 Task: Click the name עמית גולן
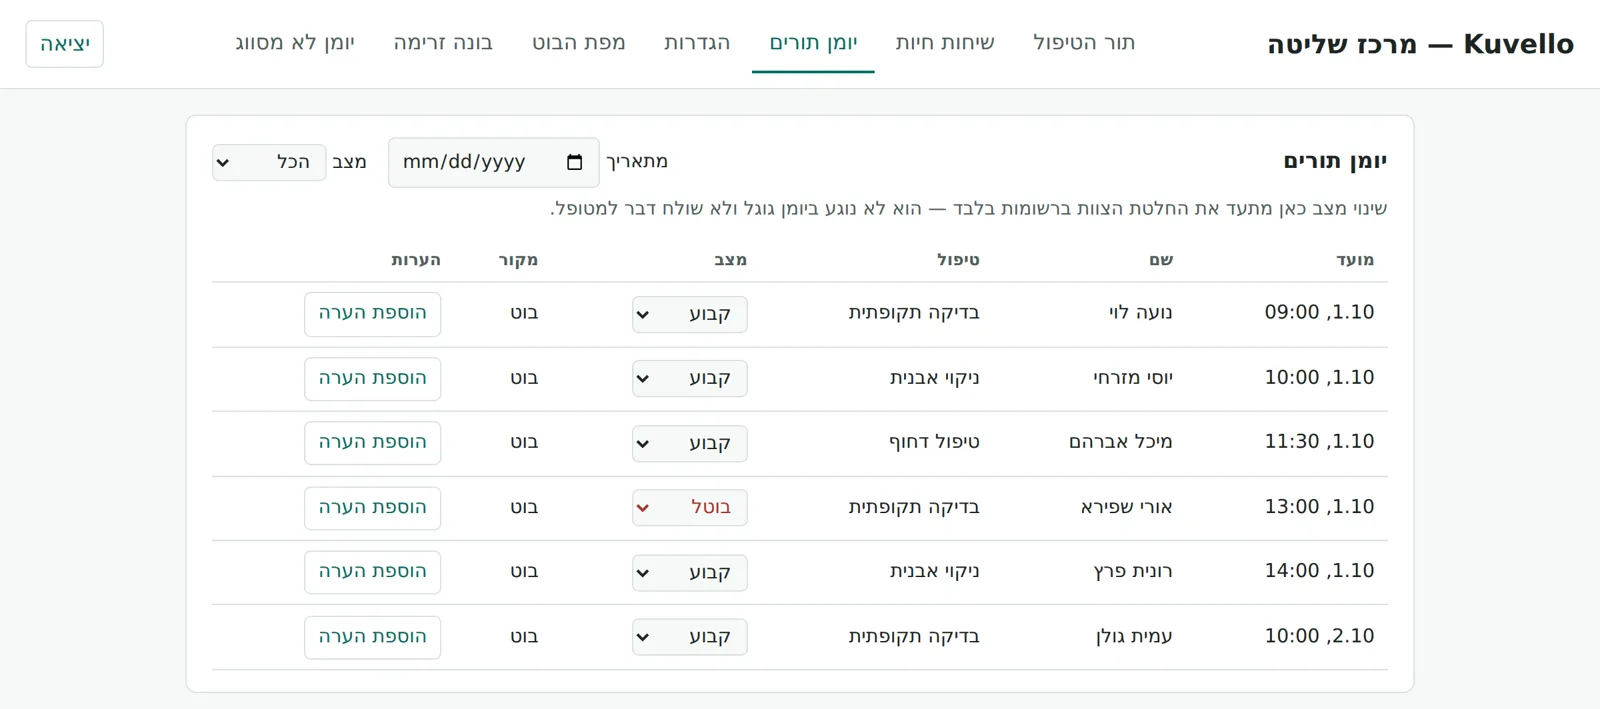pos(1135,636)
